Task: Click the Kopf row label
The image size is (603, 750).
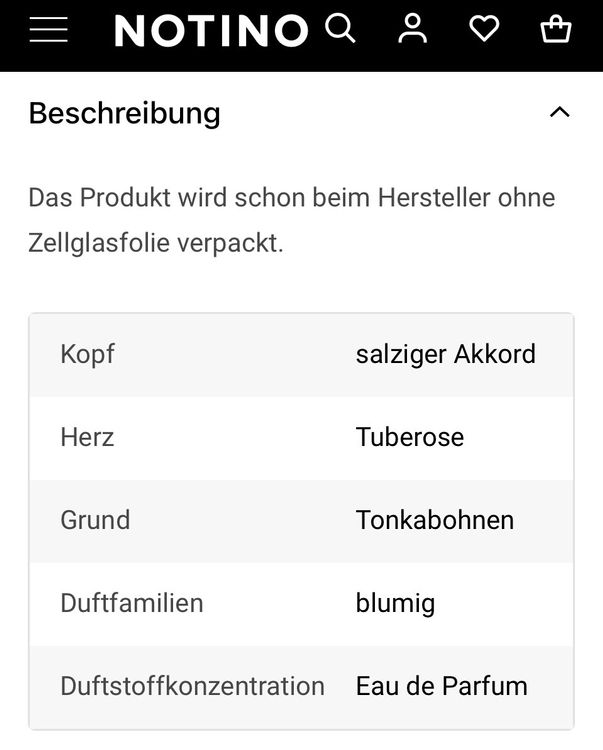Action: [88, 355]
